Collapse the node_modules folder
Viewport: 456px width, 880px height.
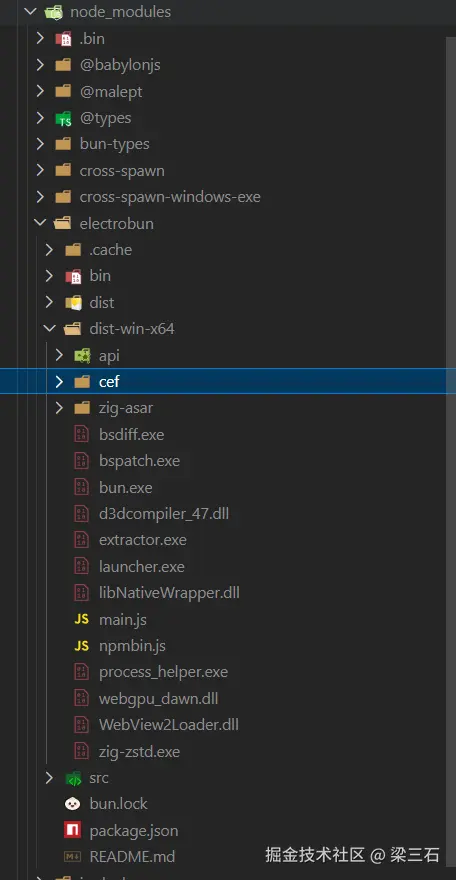point(30,11)
